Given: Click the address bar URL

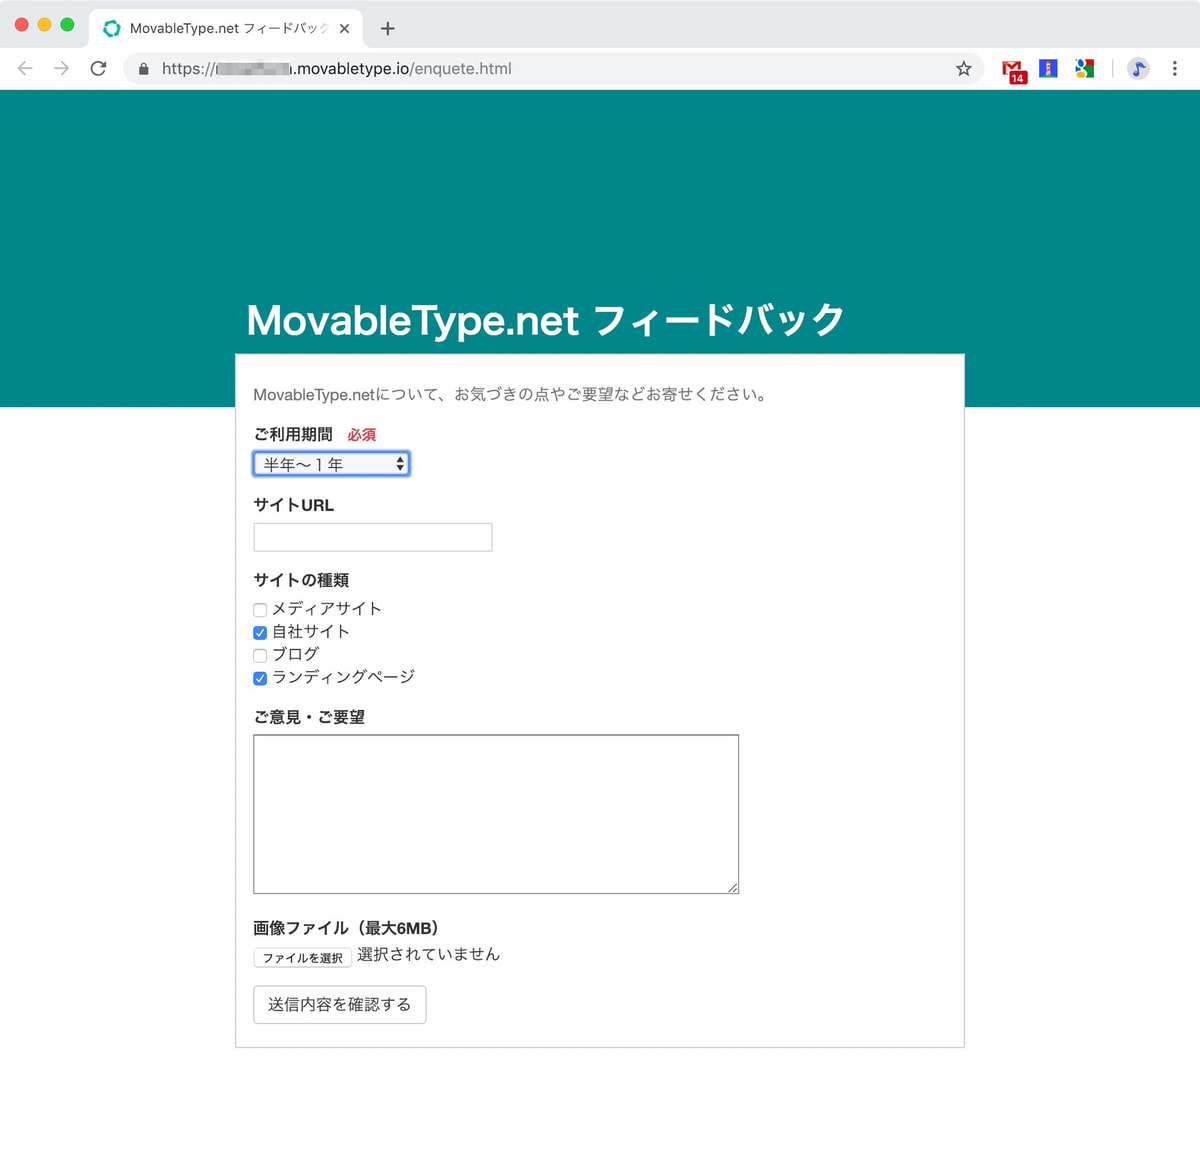Looking at the screenshot, I should point(337,68).
